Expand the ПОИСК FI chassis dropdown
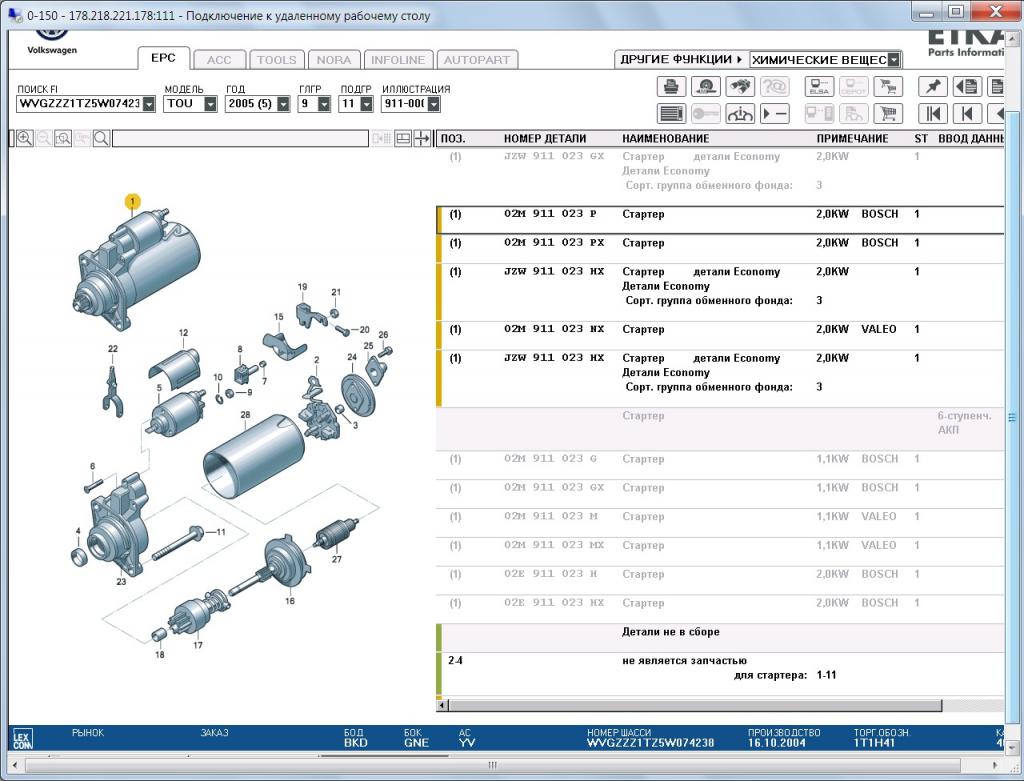Image resolution: width=1024 pixels, height=781 pixels. (150, 104)
